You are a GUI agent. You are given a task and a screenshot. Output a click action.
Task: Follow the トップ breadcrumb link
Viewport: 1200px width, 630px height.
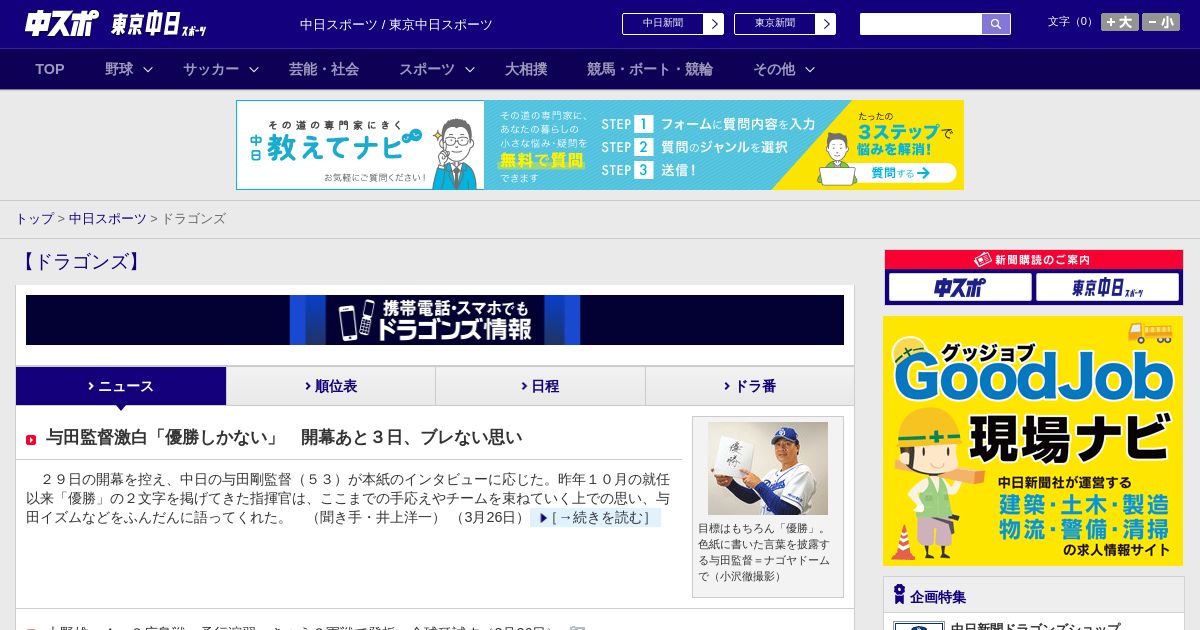(x=34, y=219)
